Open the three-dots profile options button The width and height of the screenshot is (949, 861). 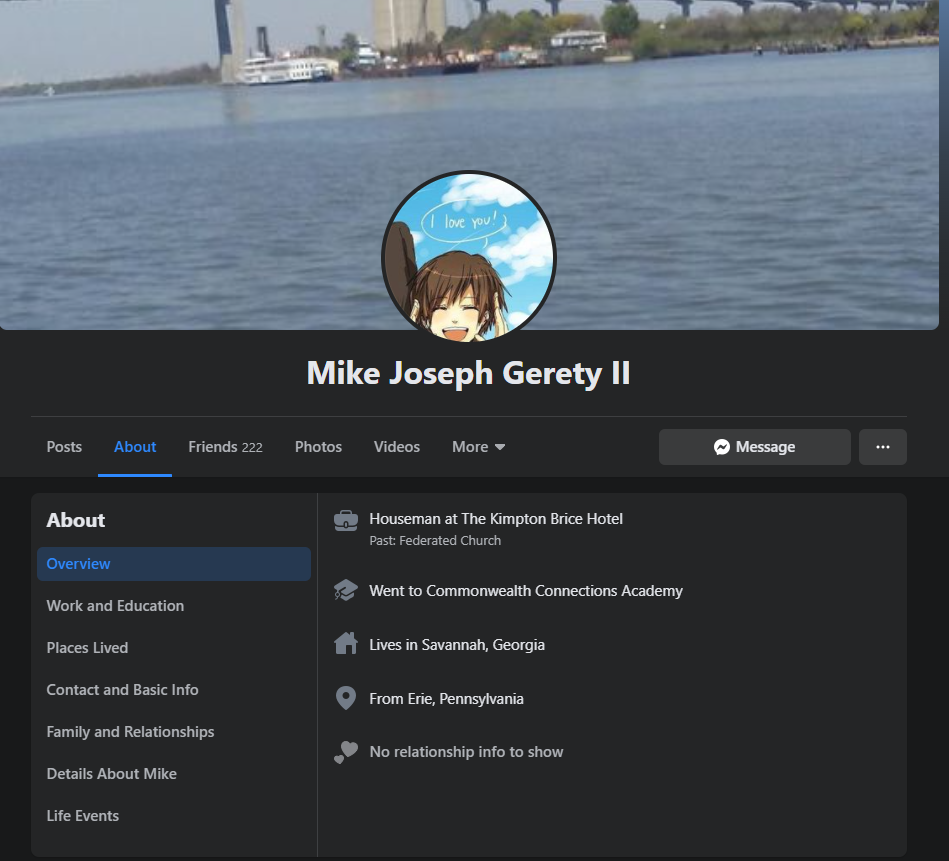(x=882, y=447)
